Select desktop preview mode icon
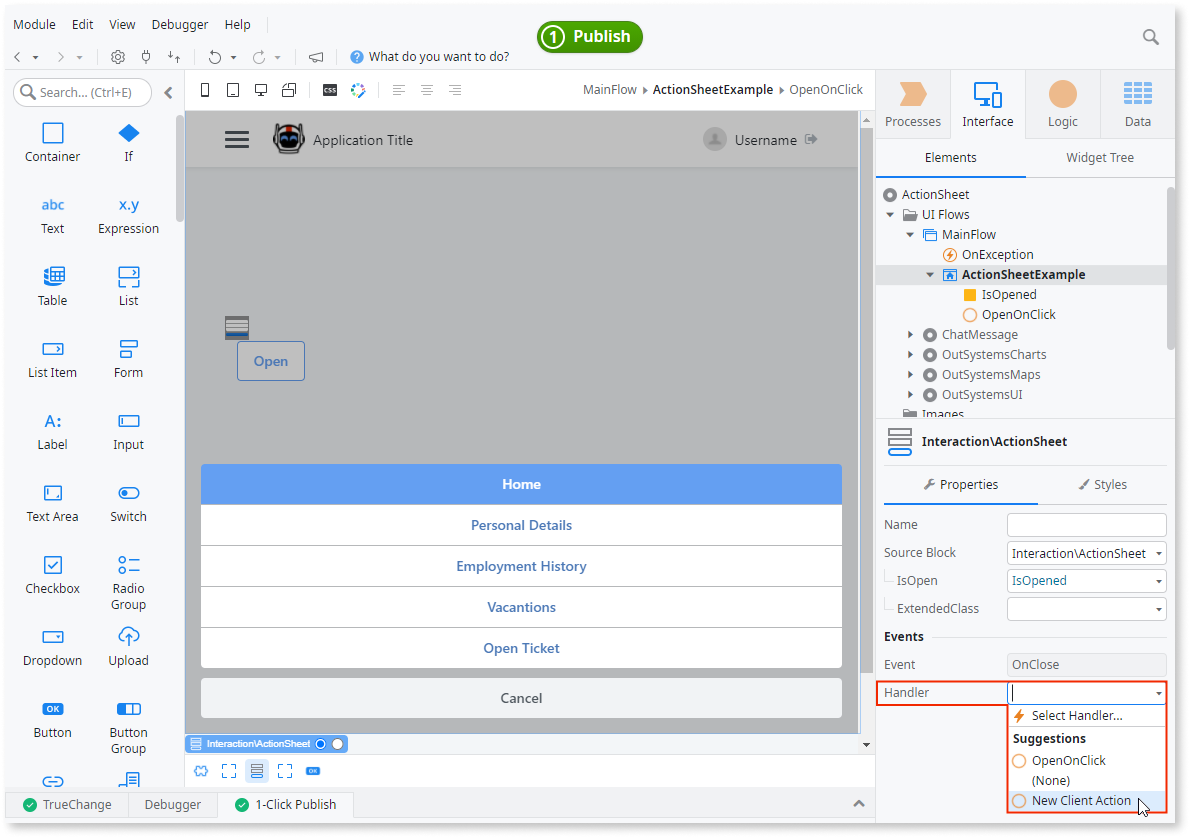 [260, 89]
